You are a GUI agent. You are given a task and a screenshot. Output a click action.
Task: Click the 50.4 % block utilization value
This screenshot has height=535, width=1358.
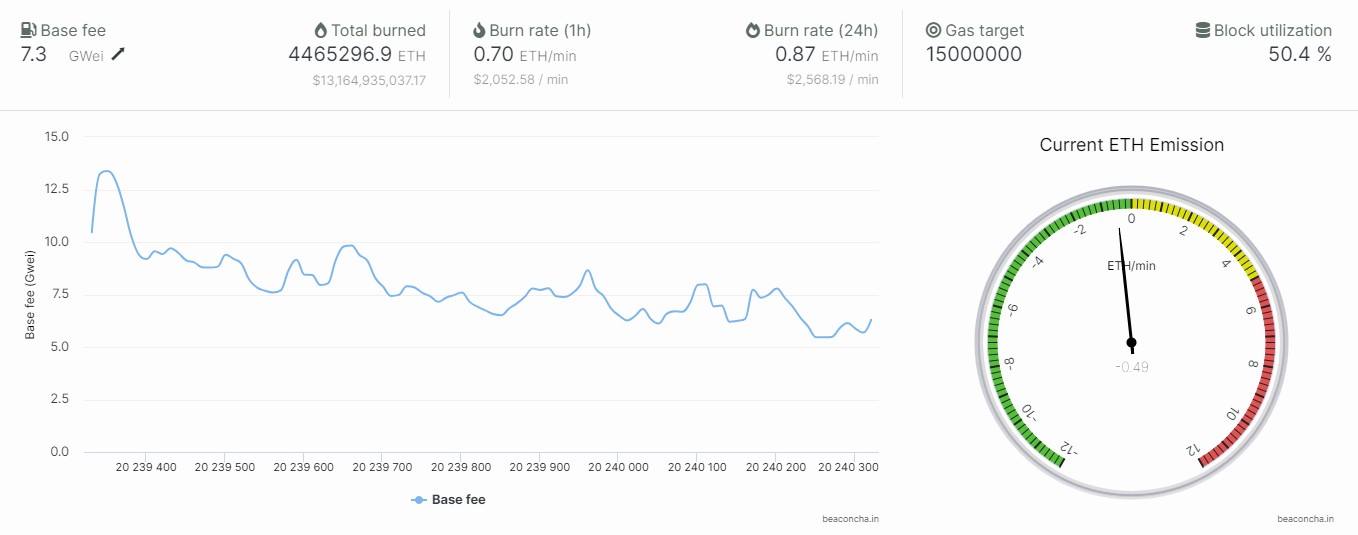click(x=1299, y=55)
